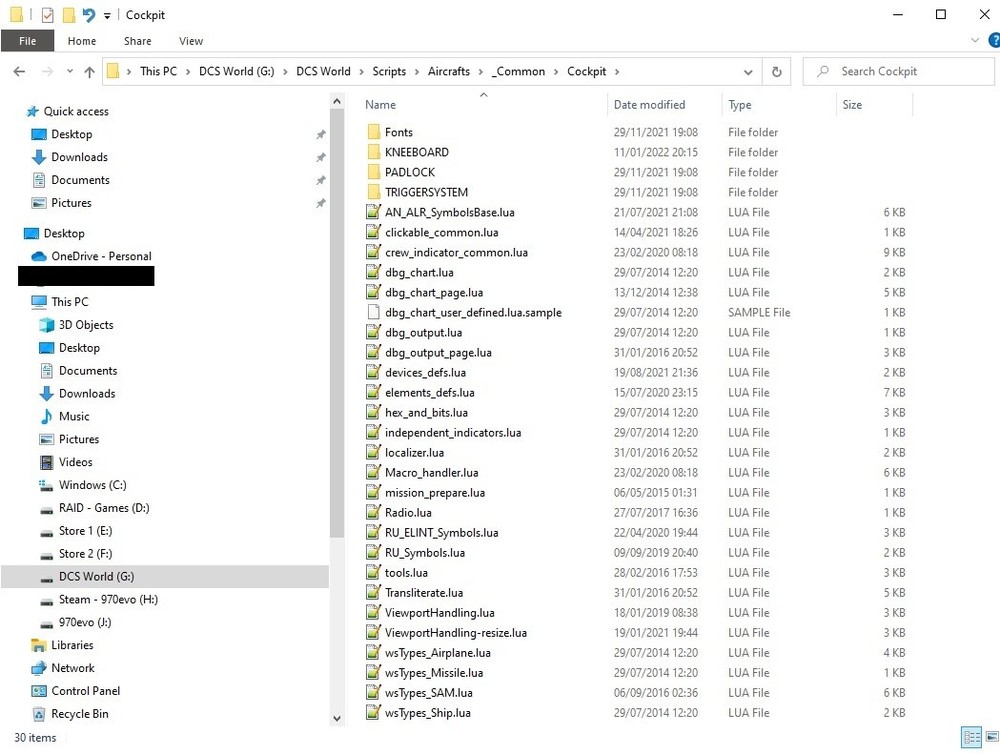Viewport: 1000px width, 754px height.
Task: Select the KNEEBOARD folder icon
Action: [374, 152]
